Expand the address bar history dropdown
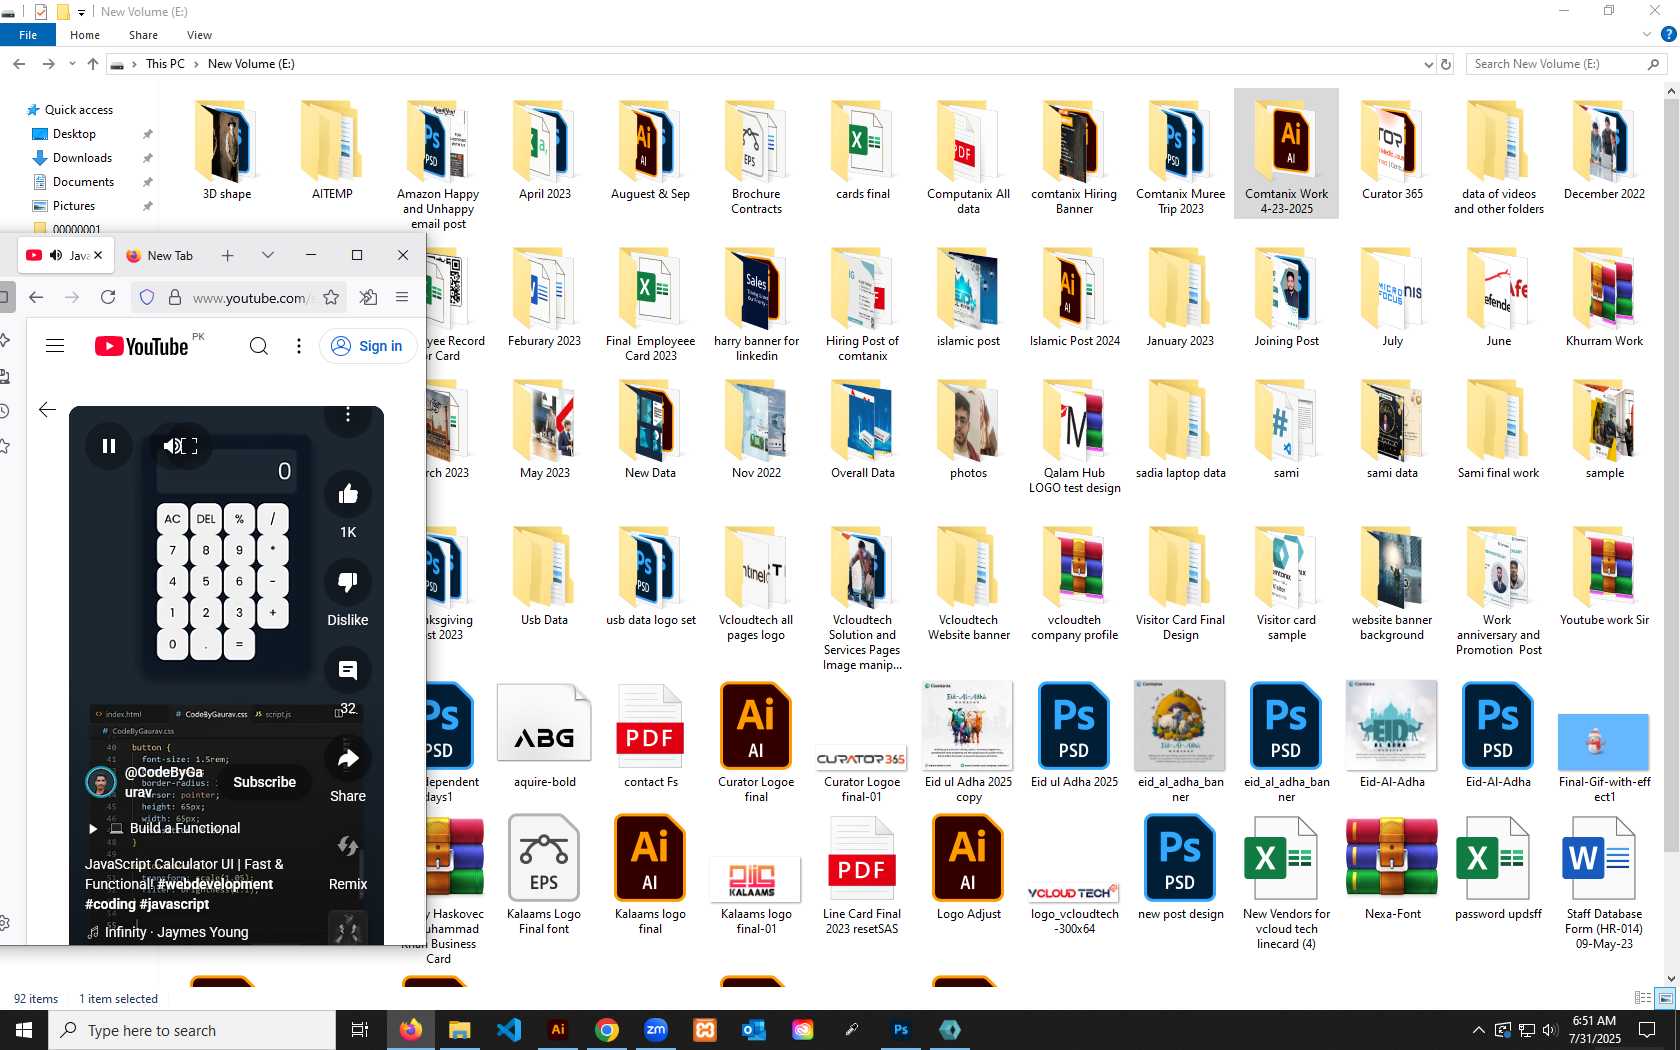 1428,64
